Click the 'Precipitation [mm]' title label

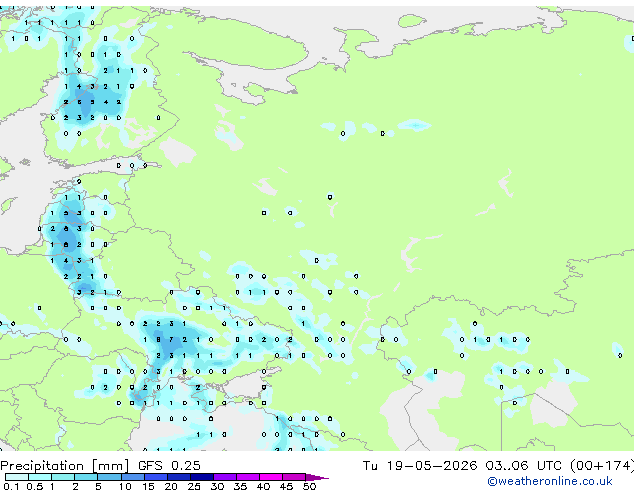click(64, 466)
